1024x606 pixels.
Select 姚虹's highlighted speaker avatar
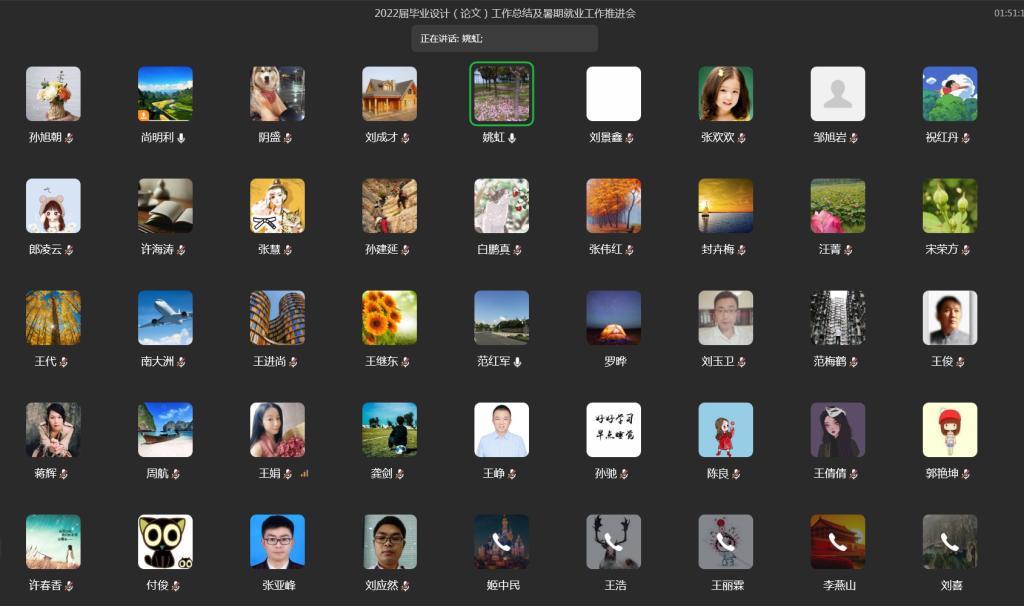(501, 94)
